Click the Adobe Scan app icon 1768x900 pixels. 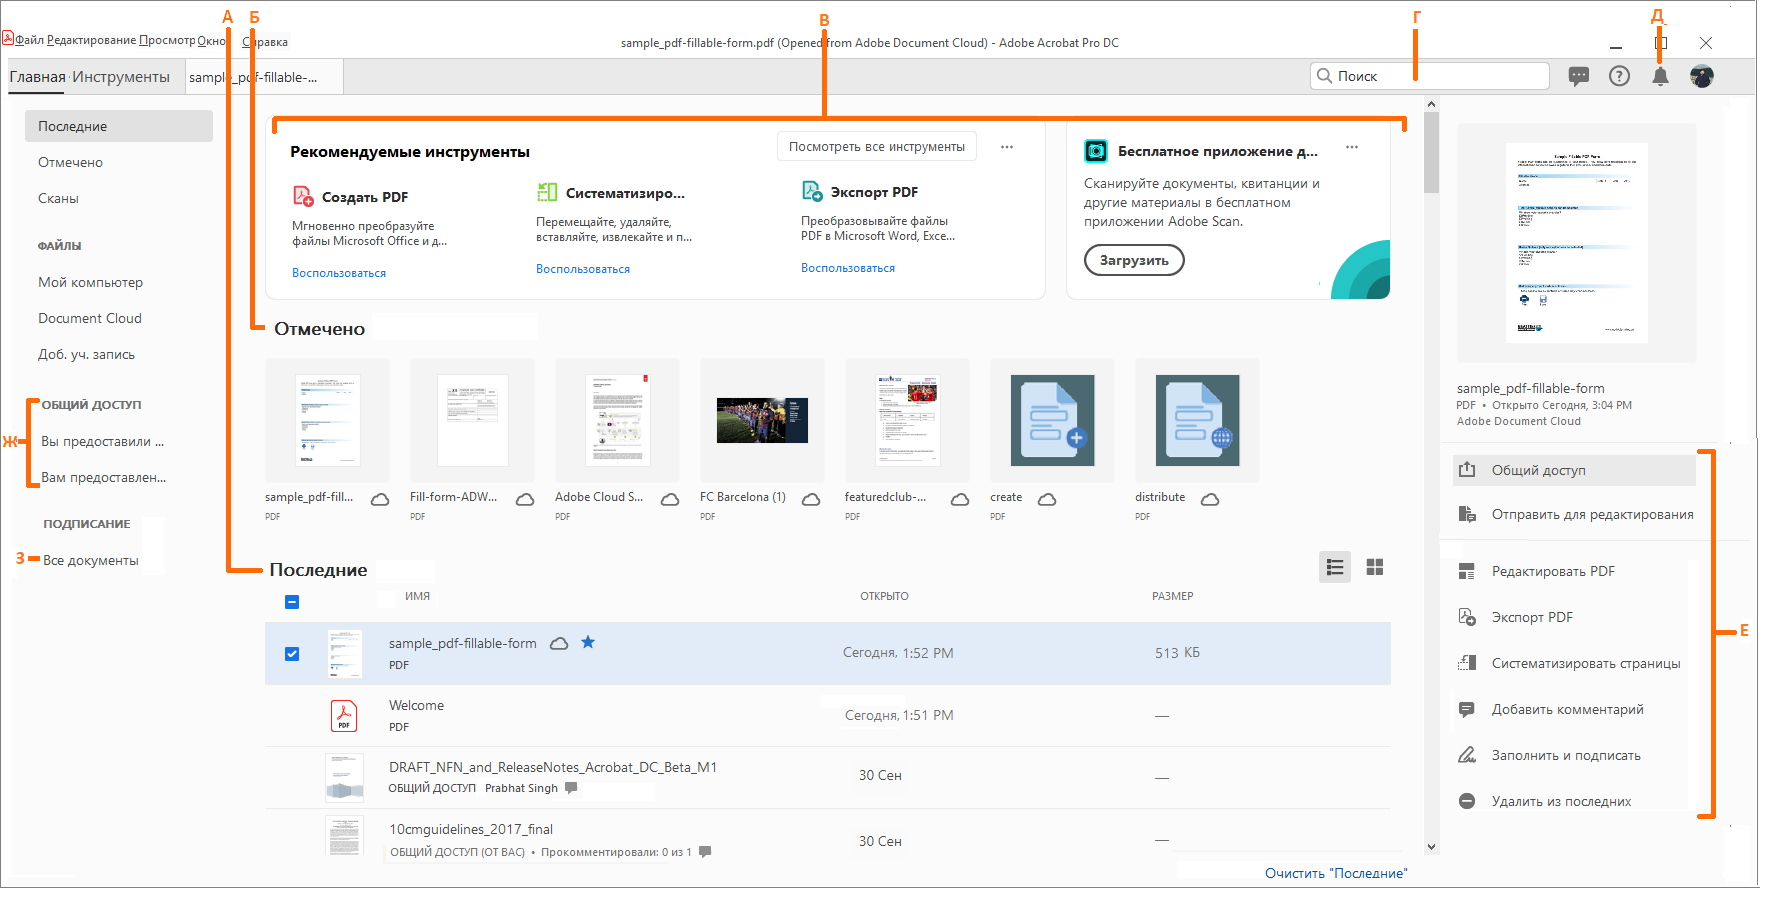pos(1096,151)
